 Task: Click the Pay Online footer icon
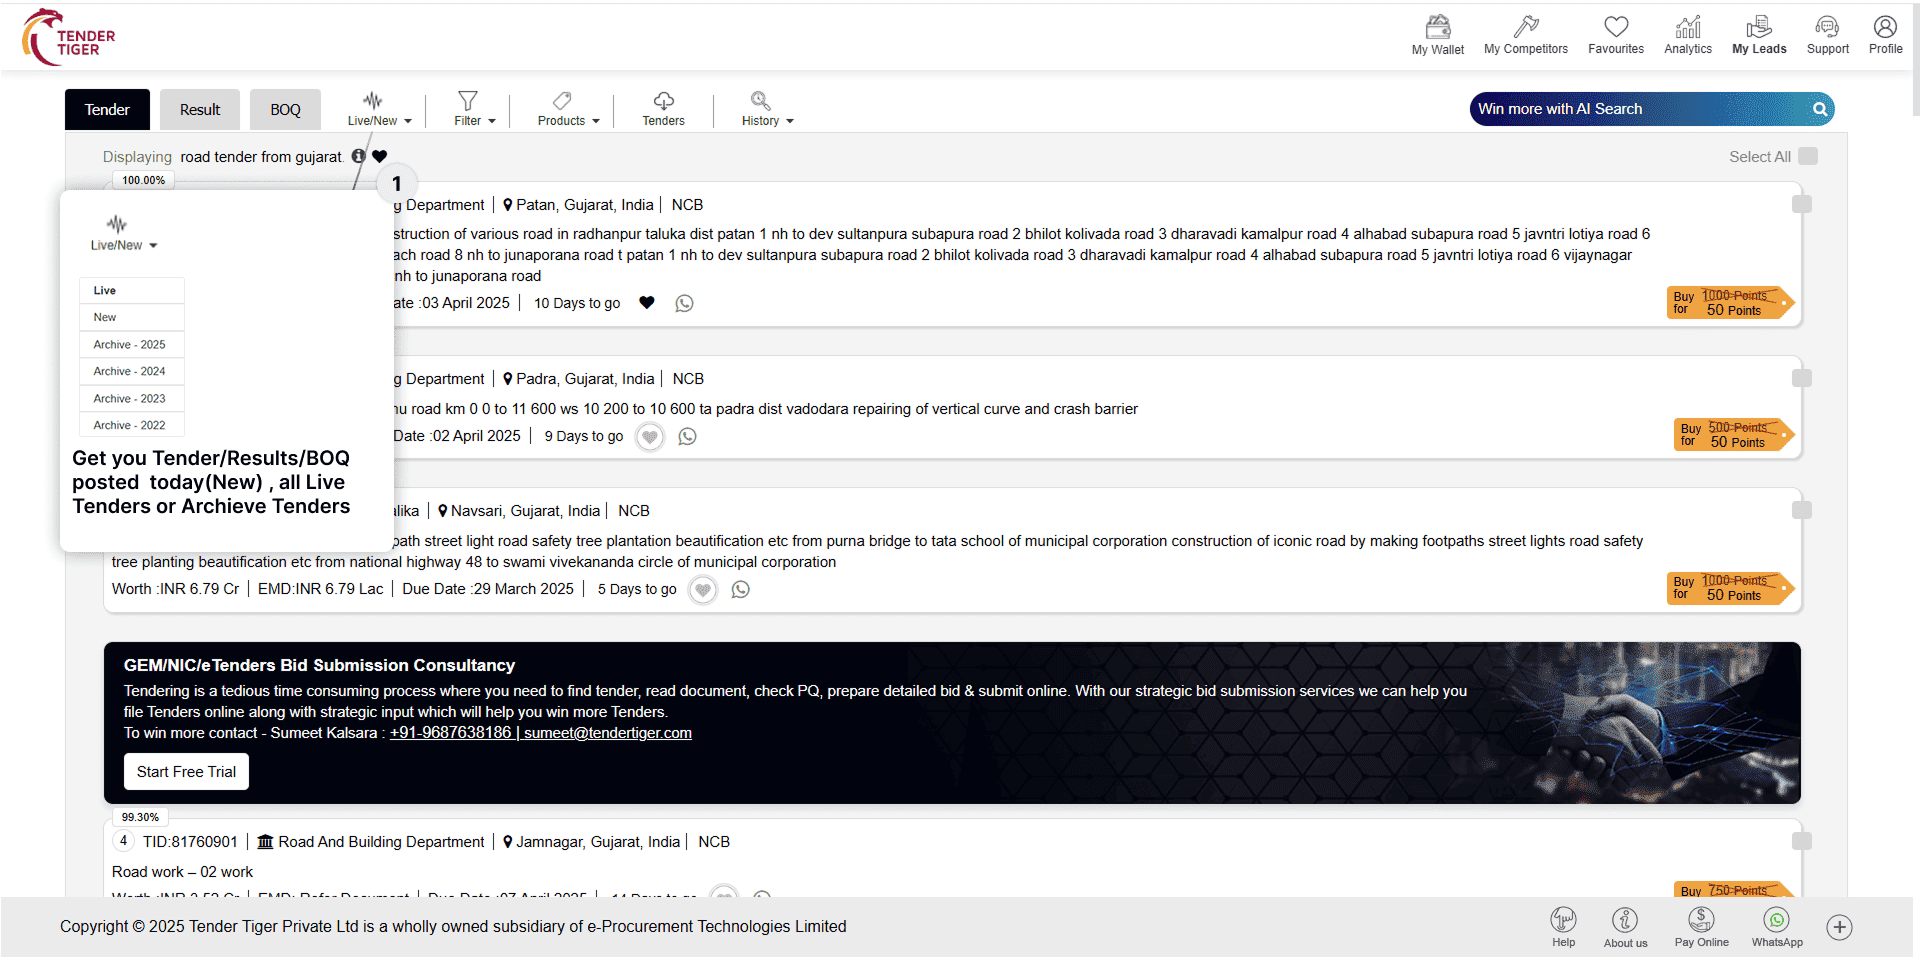coord(1701,921)
